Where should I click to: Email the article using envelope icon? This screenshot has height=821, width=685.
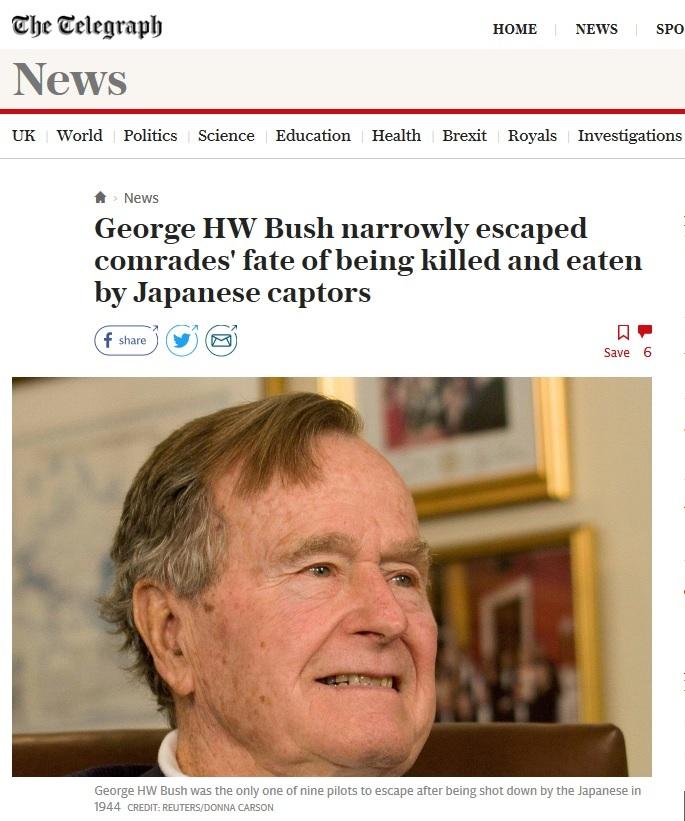(221, 340)
